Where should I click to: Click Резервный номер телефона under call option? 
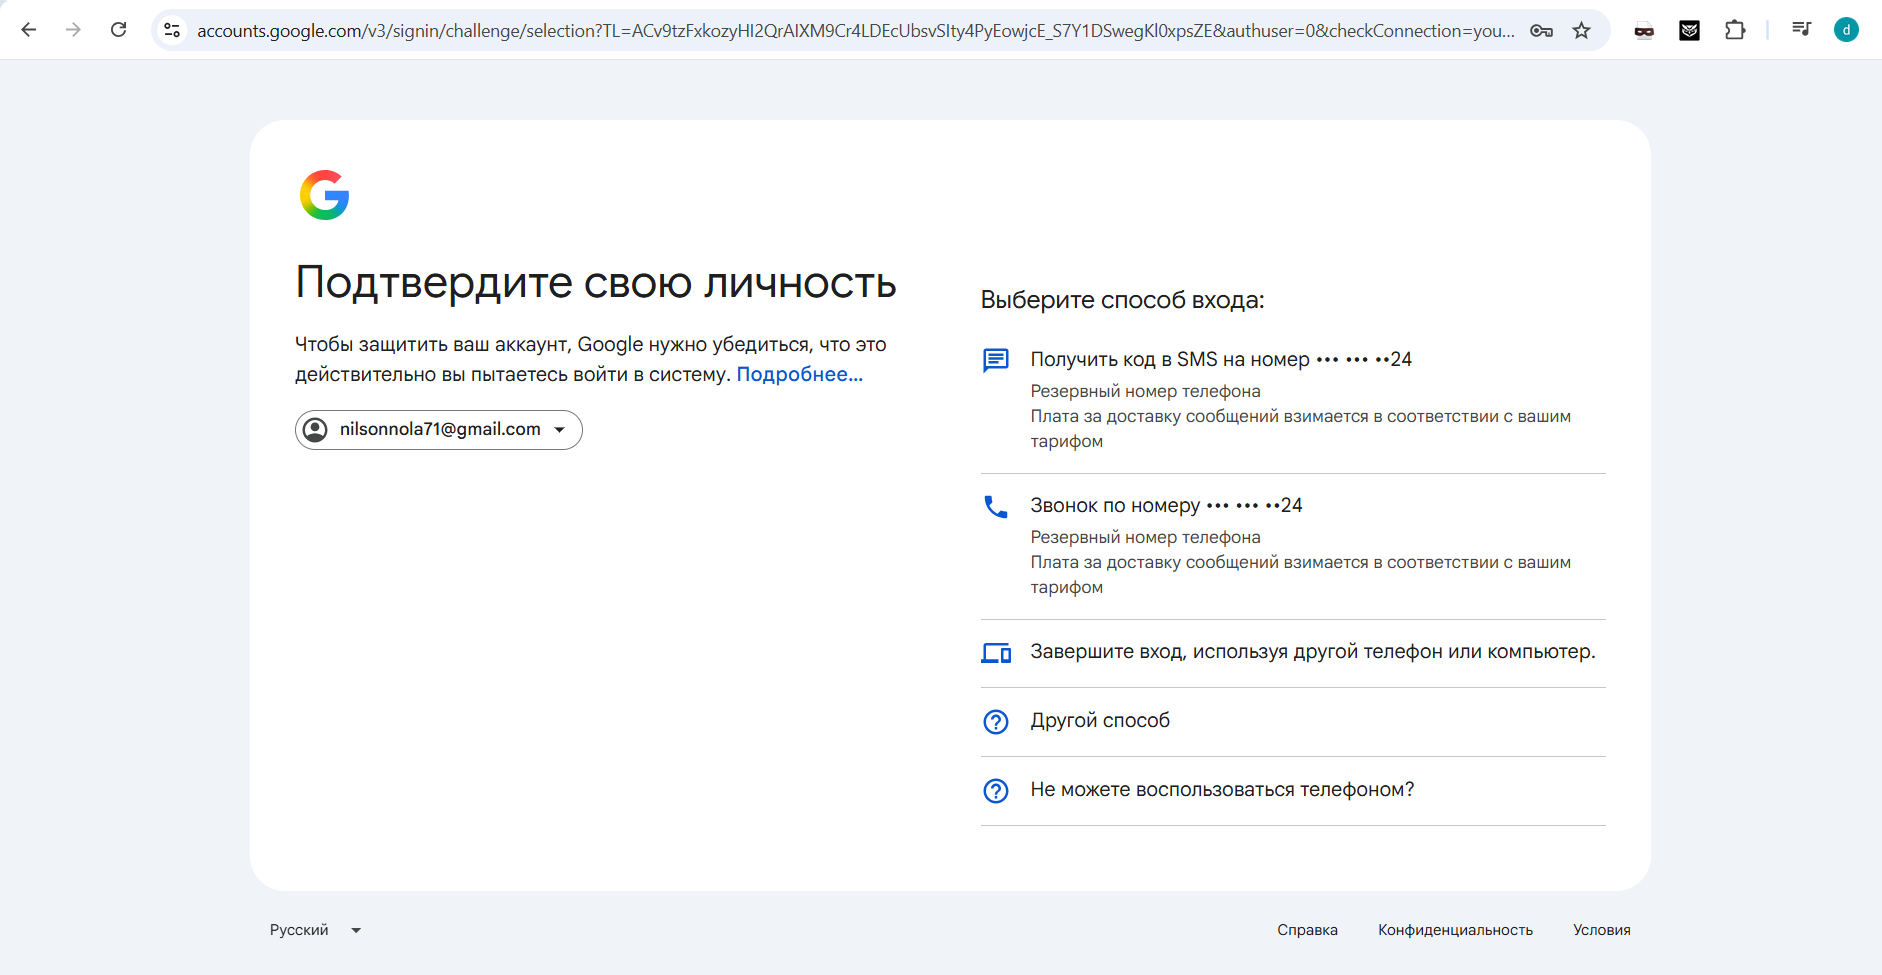pos(1145,537)
